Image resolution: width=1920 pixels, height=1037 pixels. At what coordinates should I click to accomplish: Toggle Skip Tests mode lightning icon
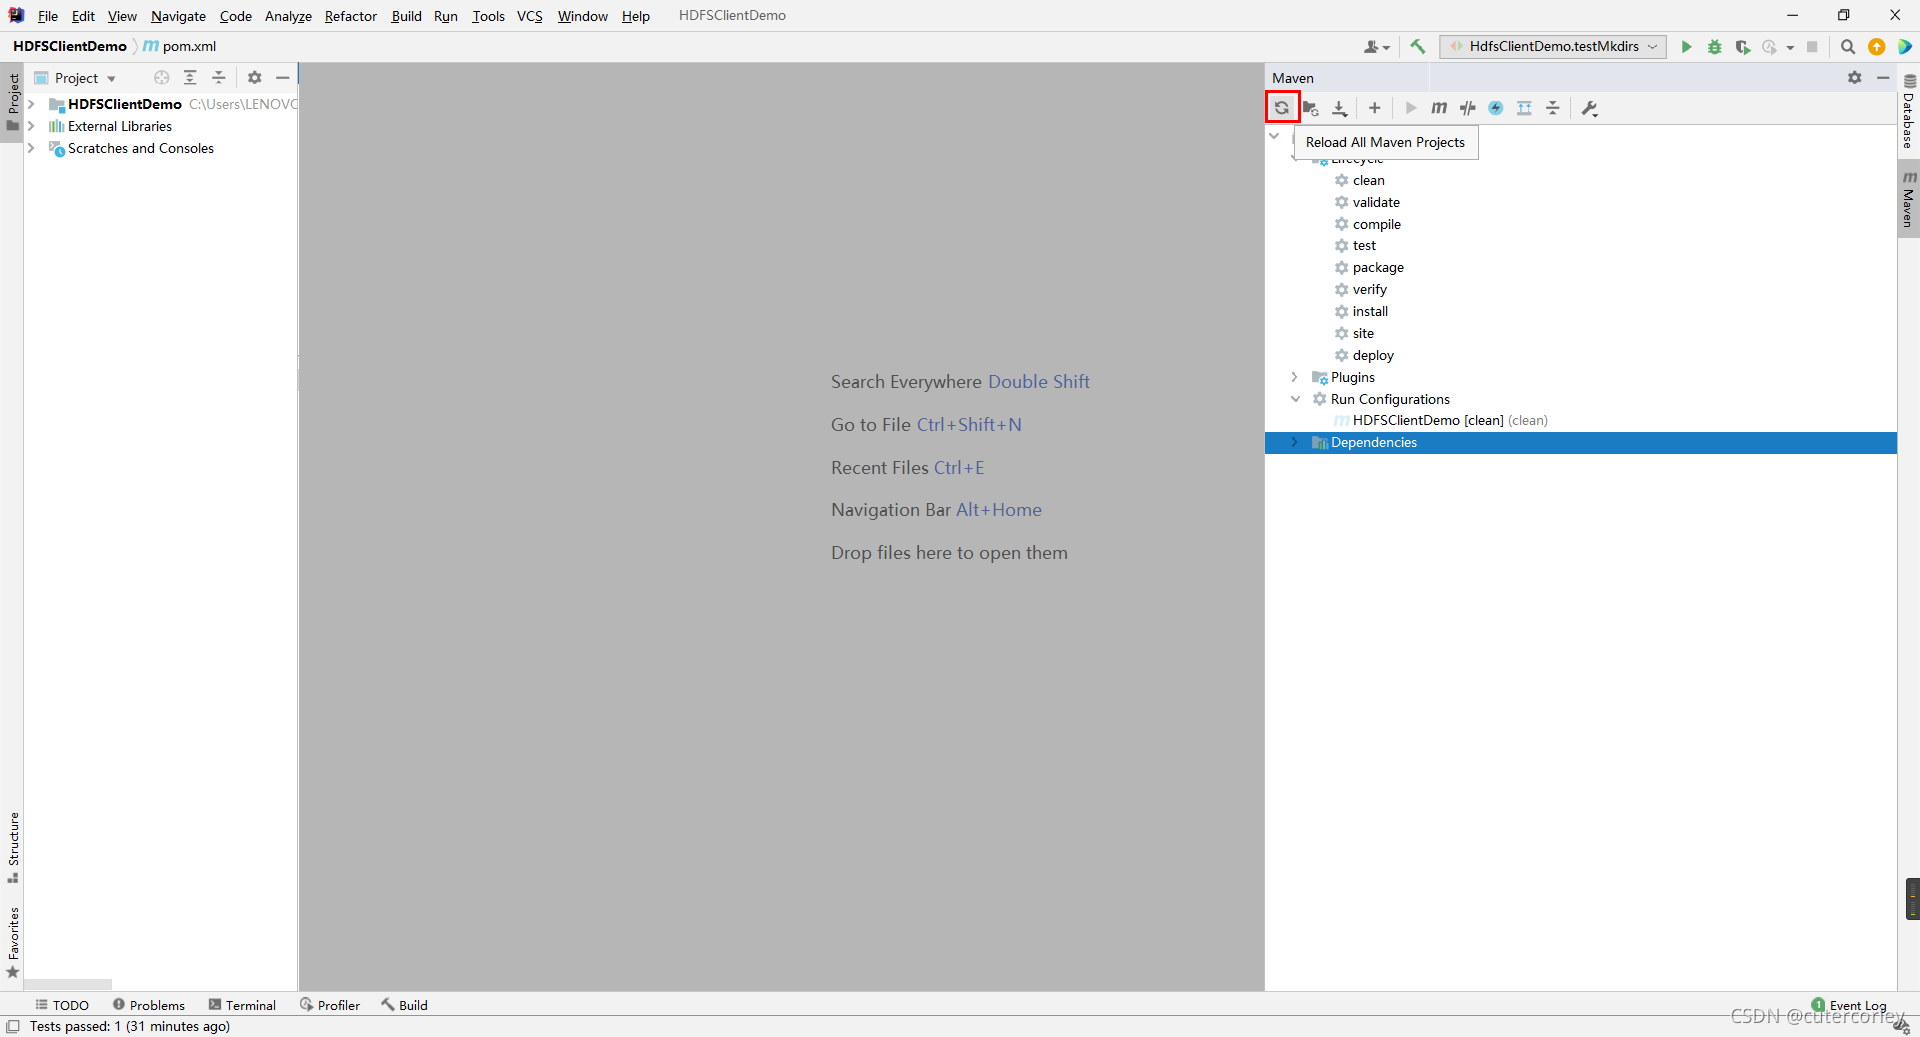[x=1496, y=108]
